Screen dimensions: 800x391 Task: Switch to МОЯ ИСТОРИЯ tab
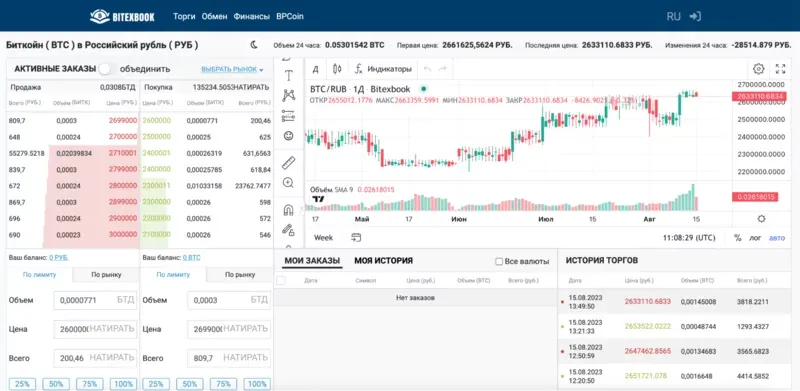[383, 261]
